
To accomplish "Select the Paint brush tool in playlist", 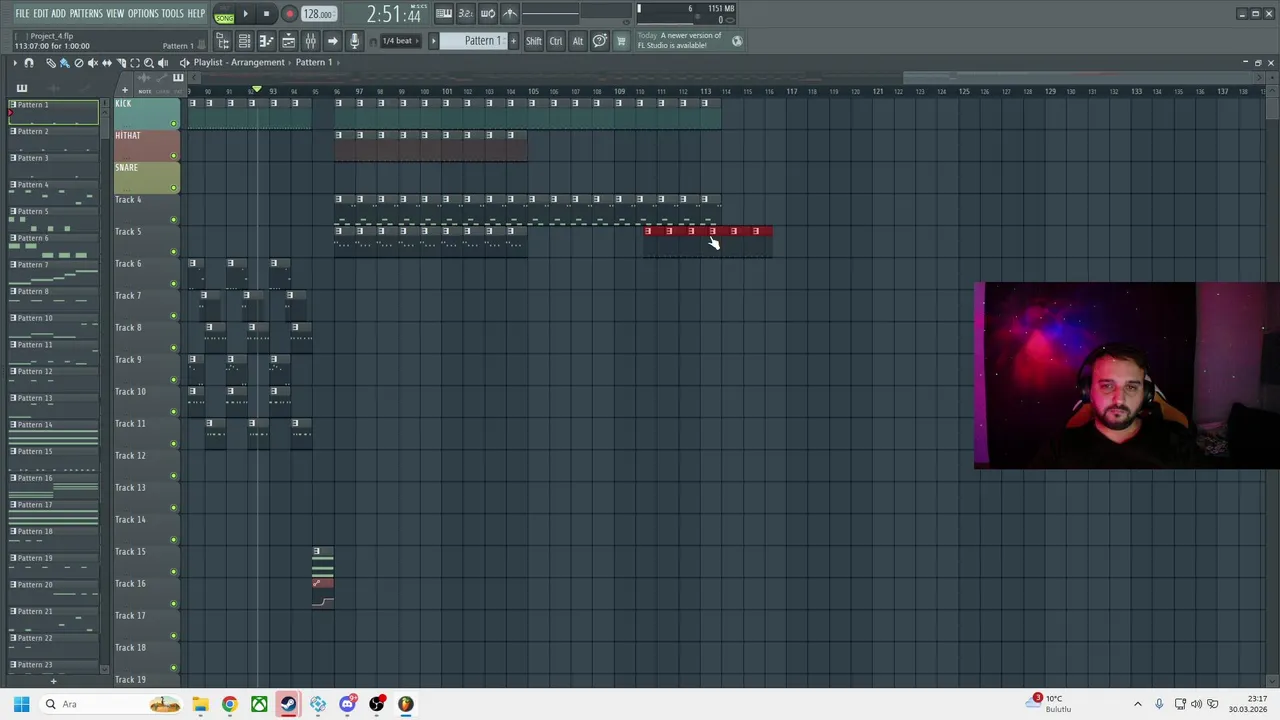I will pyautogui.click(x=65, y=63).
